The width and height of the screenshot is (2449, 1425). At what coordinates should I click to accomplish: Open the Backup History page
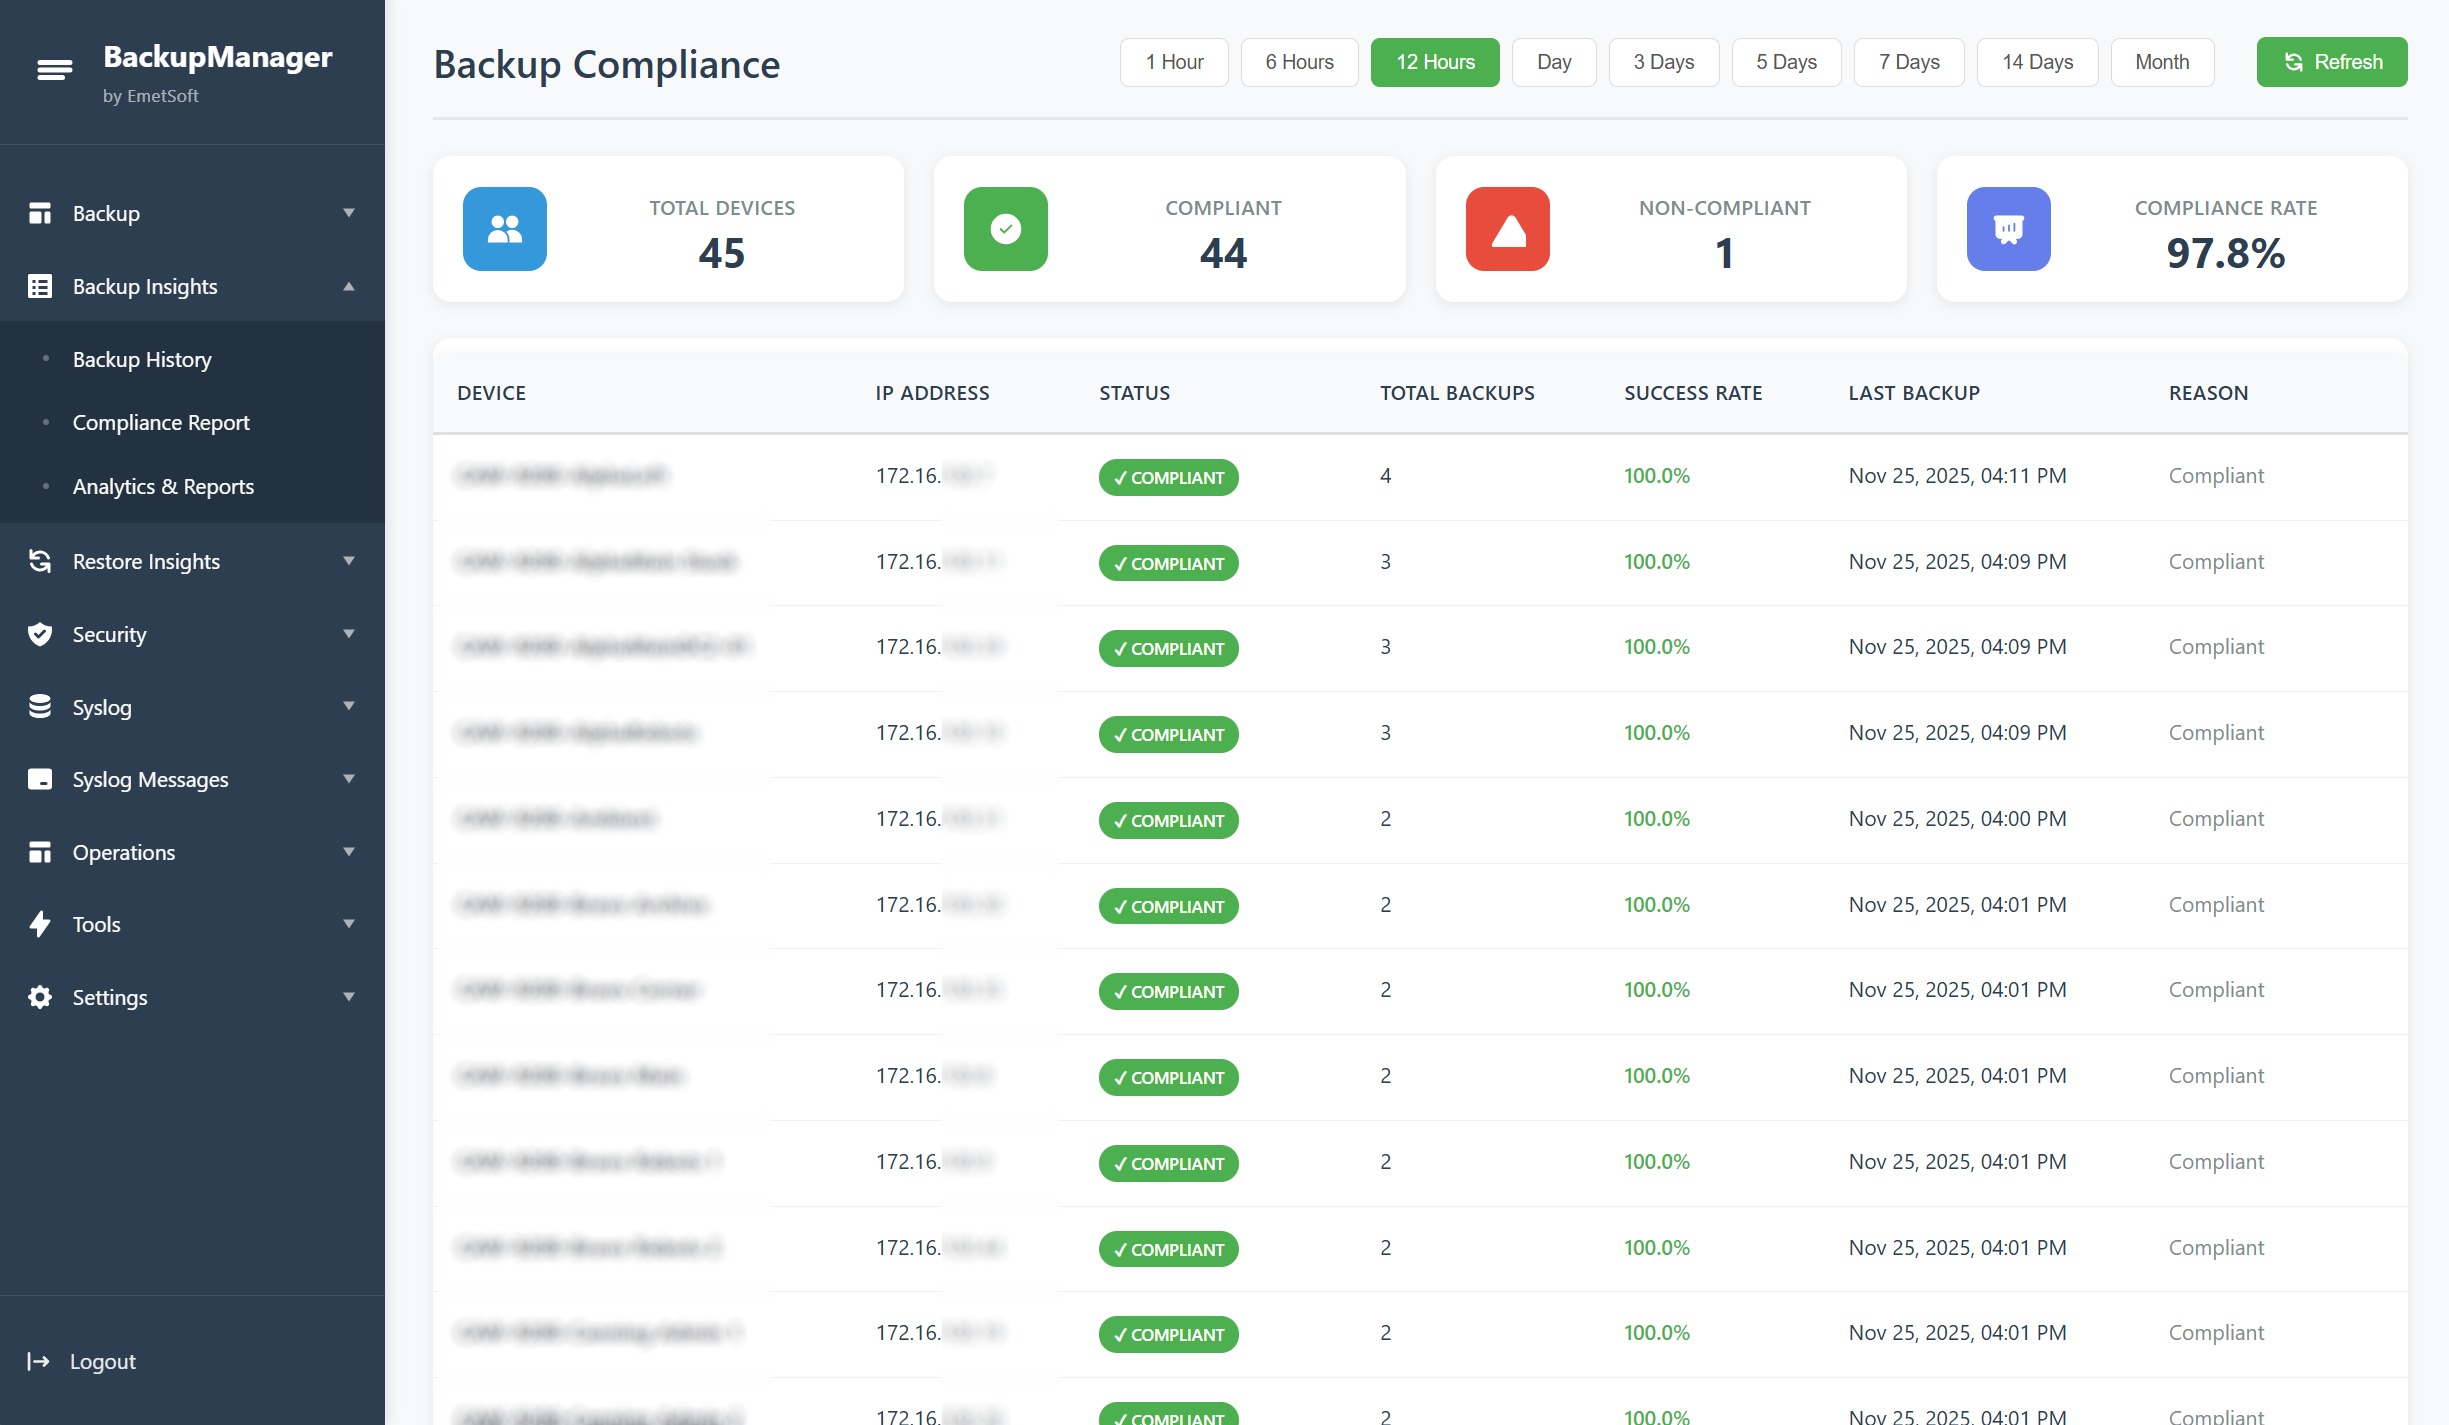(142, 359)
